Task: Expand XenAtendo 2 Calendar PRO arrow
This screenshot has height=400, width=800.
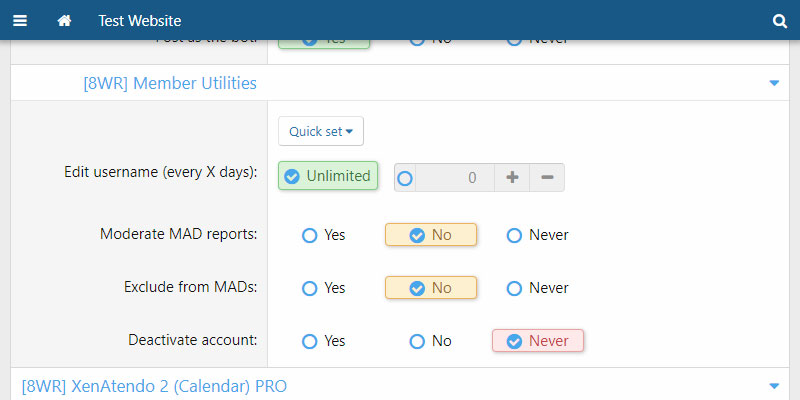Action: [774, 385]
